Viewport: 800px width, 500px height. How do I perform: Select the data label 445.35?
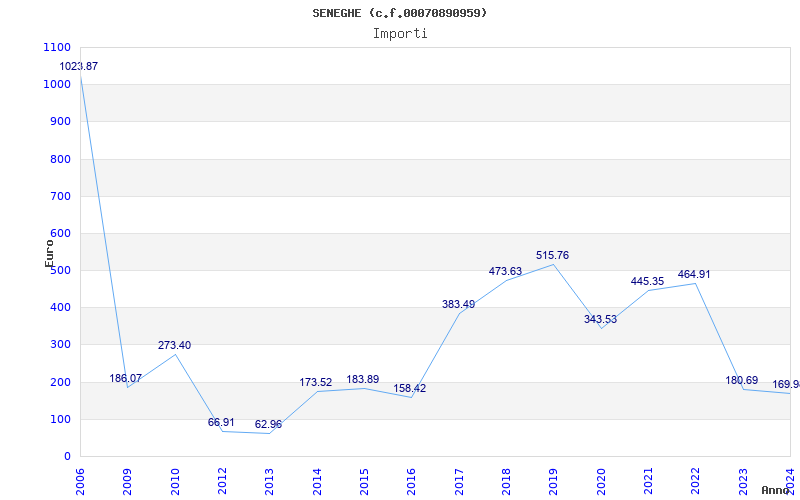click(x=647, y=282)
